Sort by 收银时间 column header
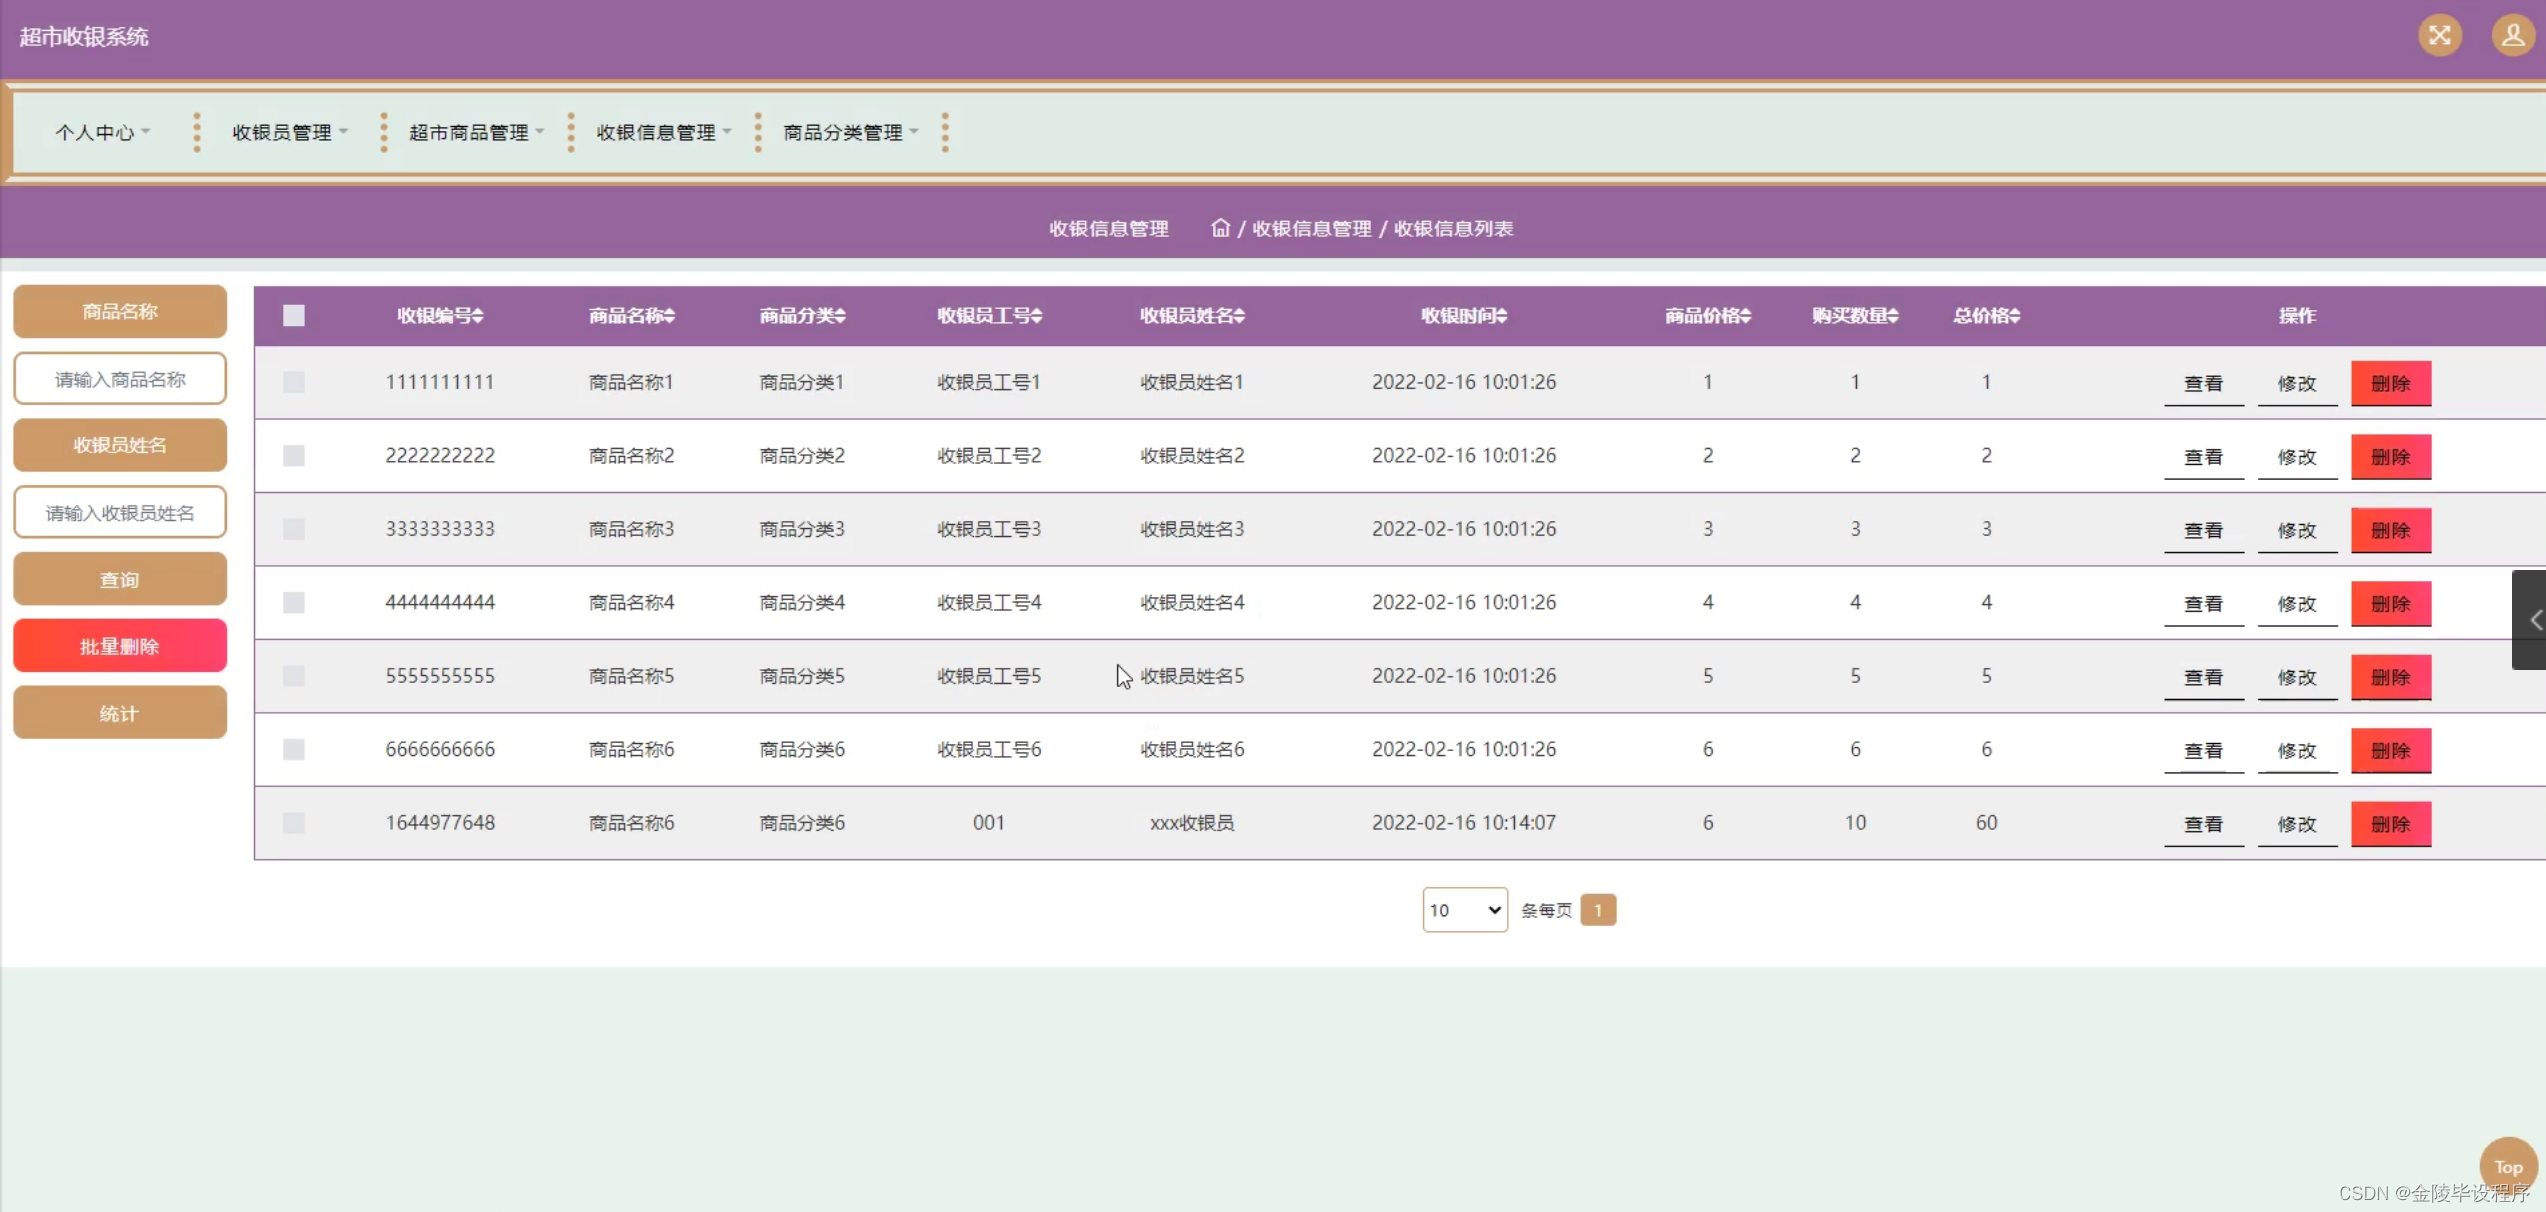Screen dimensions: 2546x1212 [1463, 316]
